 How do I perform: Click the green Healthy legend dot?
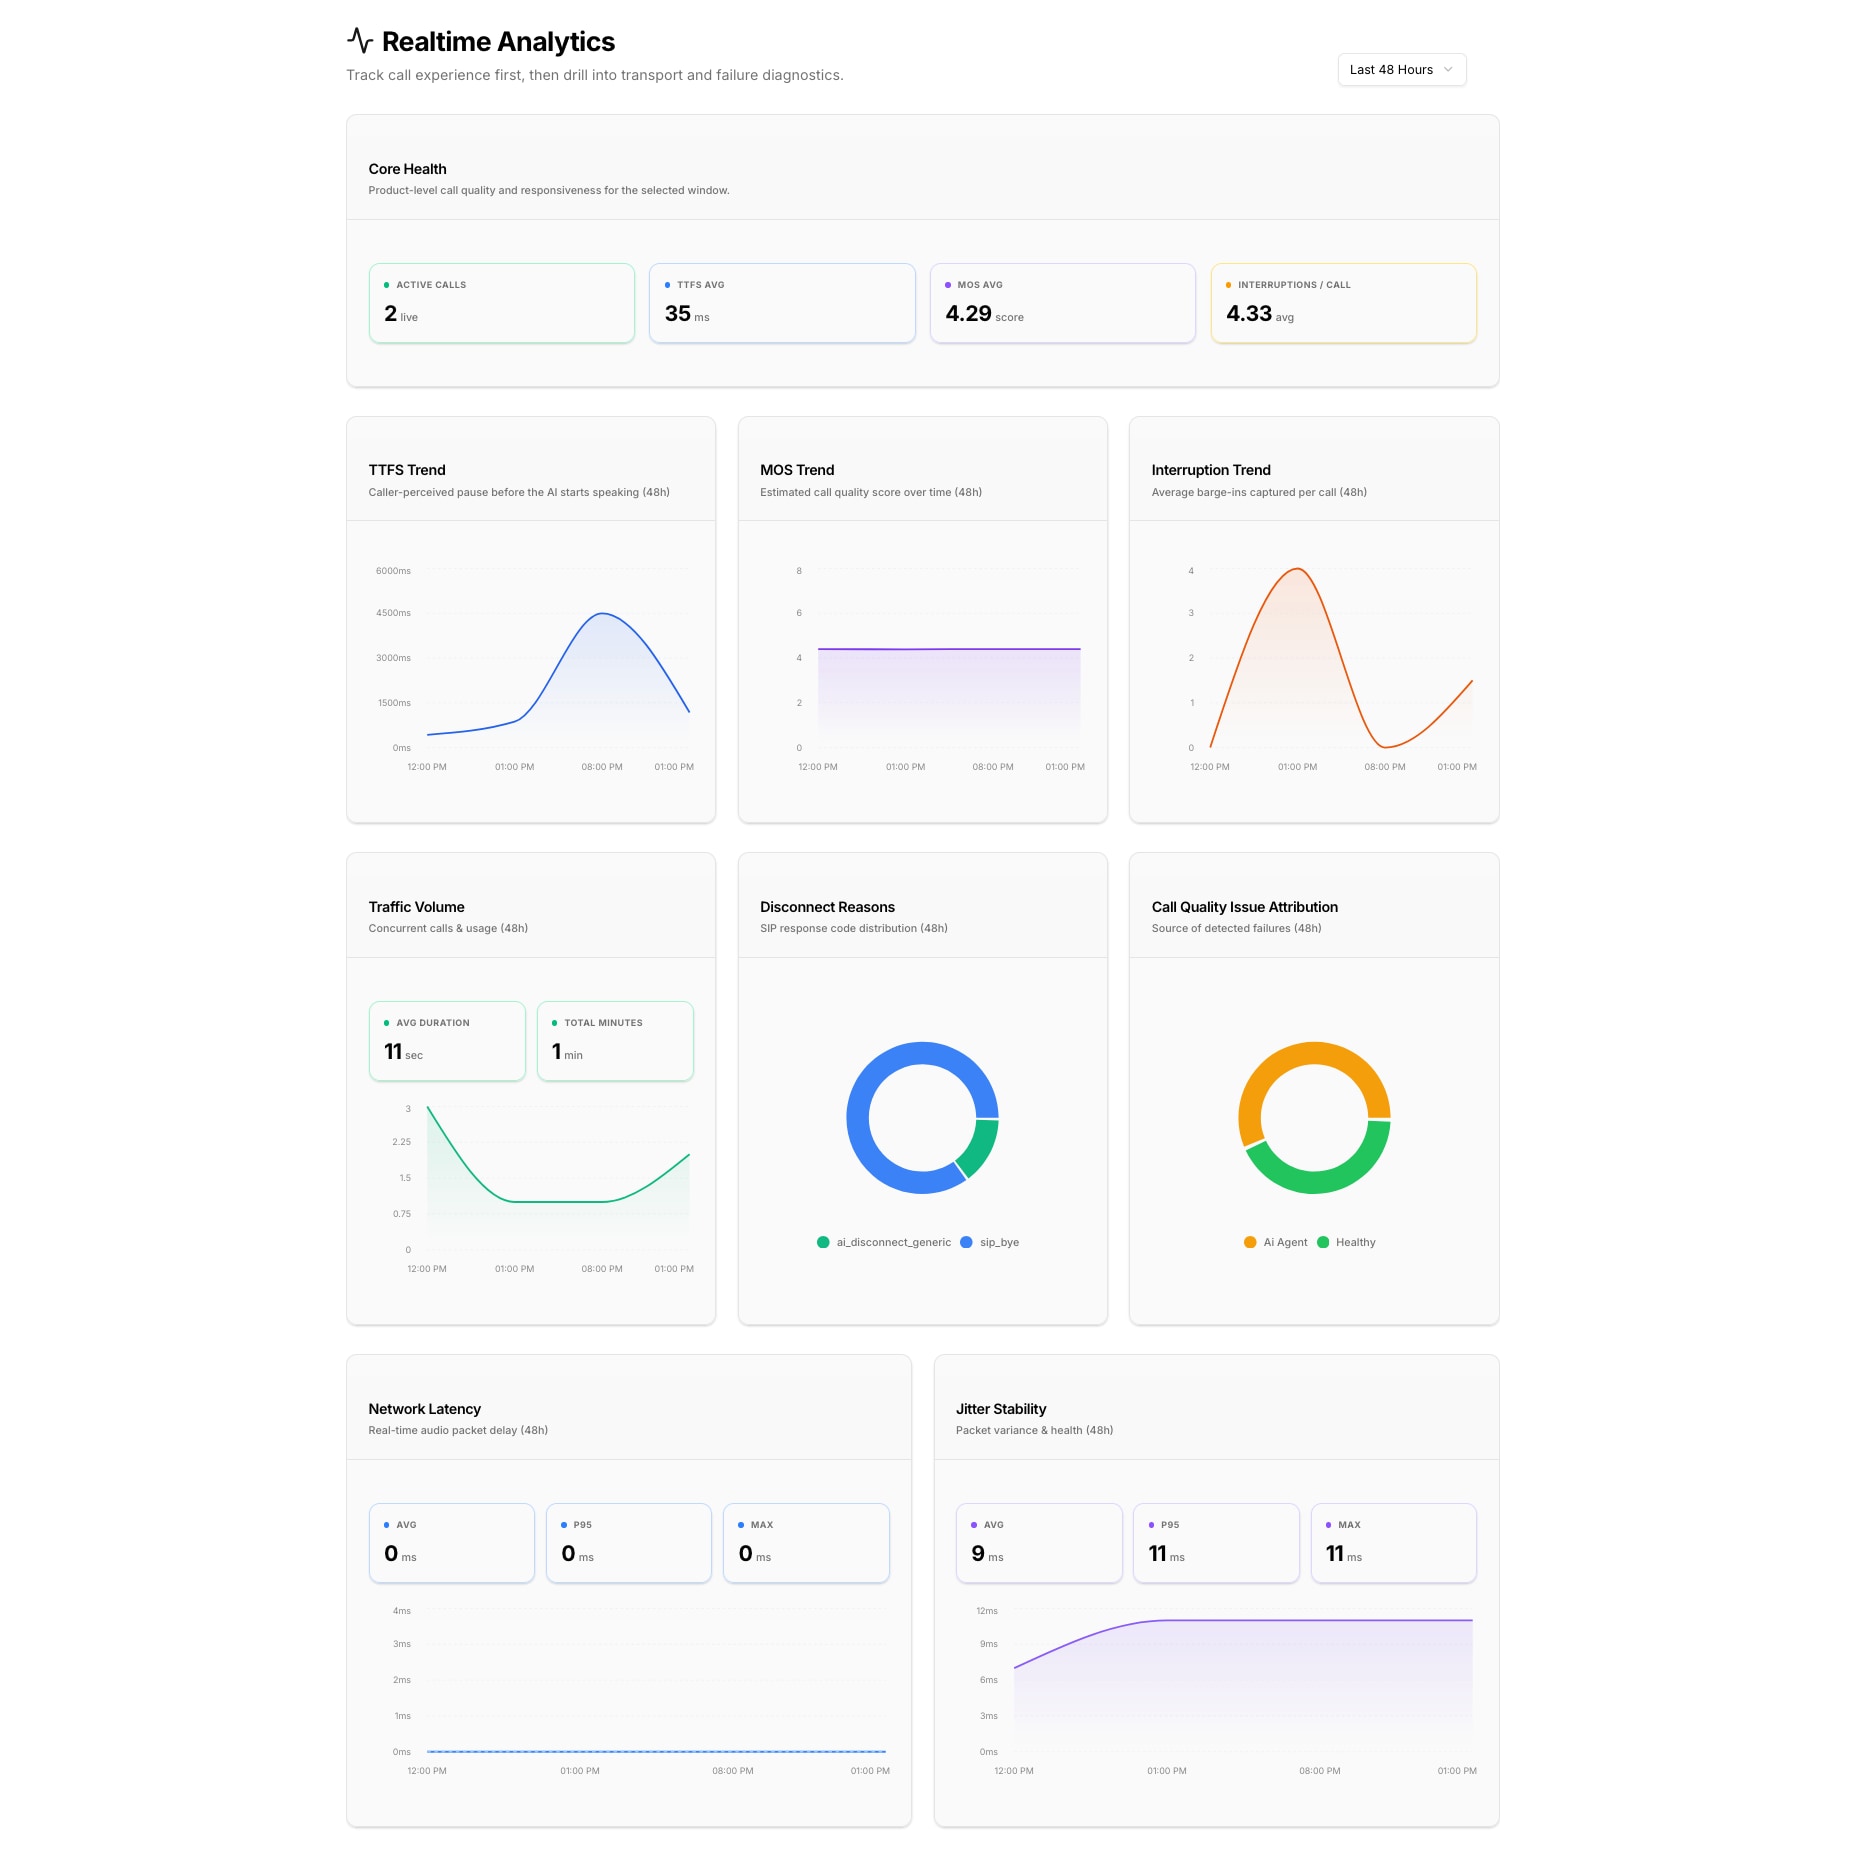(x=1323, y=1242)
